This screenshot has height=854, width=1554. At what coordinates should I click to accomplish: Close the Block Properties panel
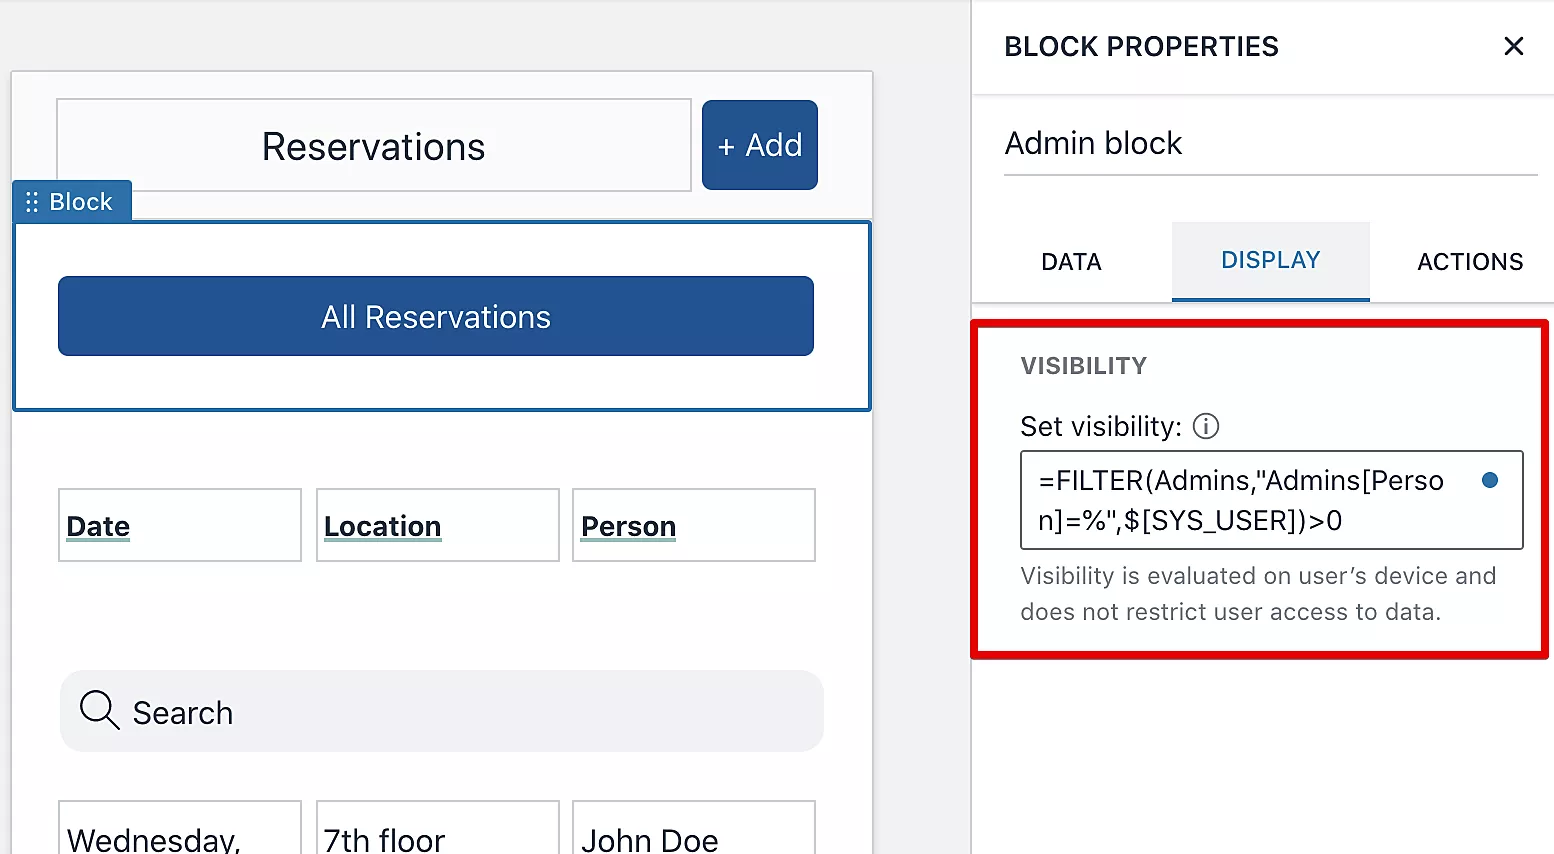(x=1513, y=46)
